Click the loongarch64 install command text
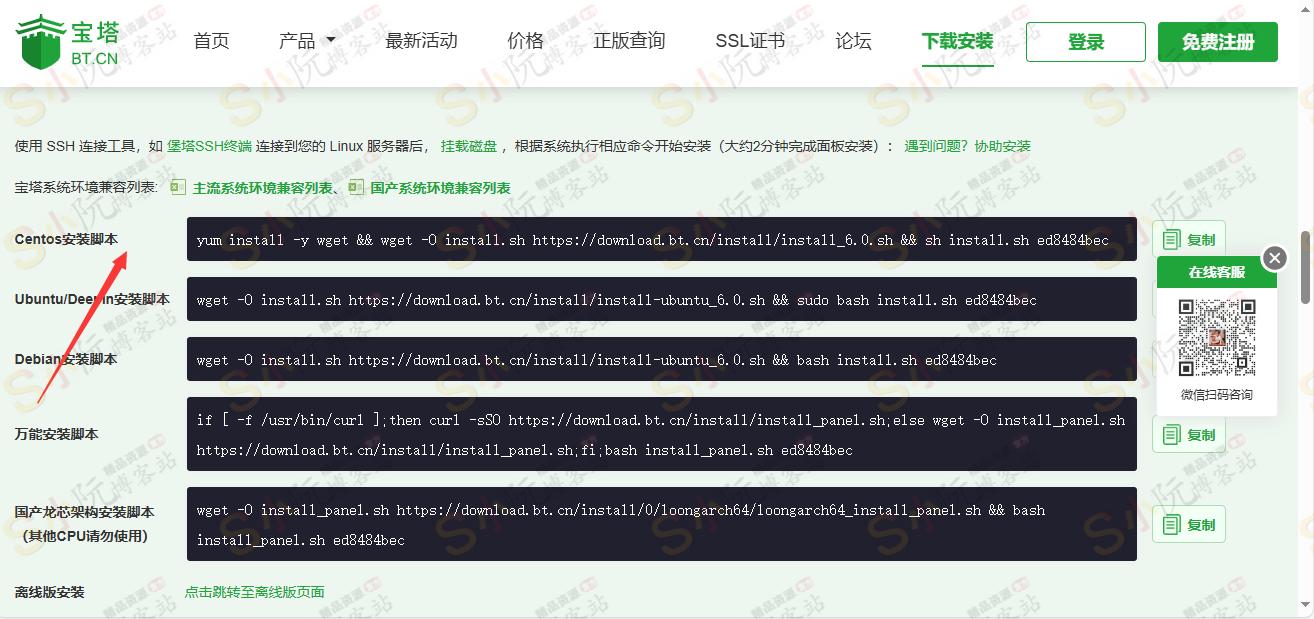Screen dimensions: 1314x619 coord(621,525)
